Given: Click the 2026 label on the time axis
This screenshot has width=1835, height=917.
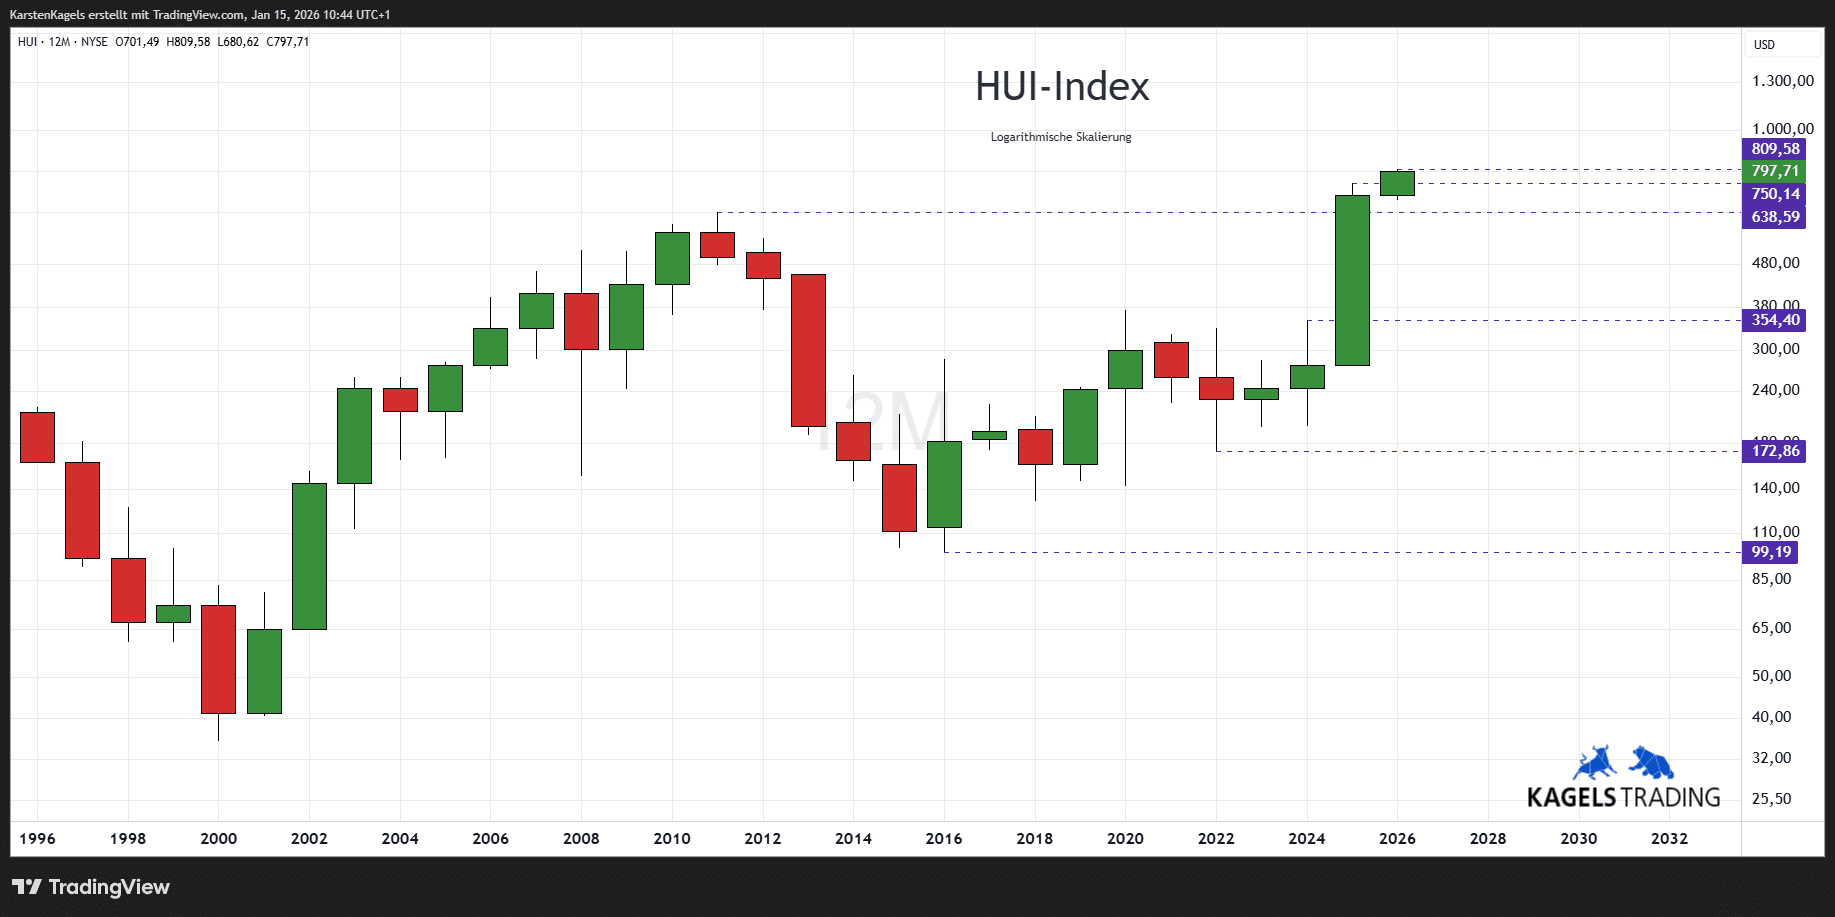Looking at the screenshot, I should 1397,838.
